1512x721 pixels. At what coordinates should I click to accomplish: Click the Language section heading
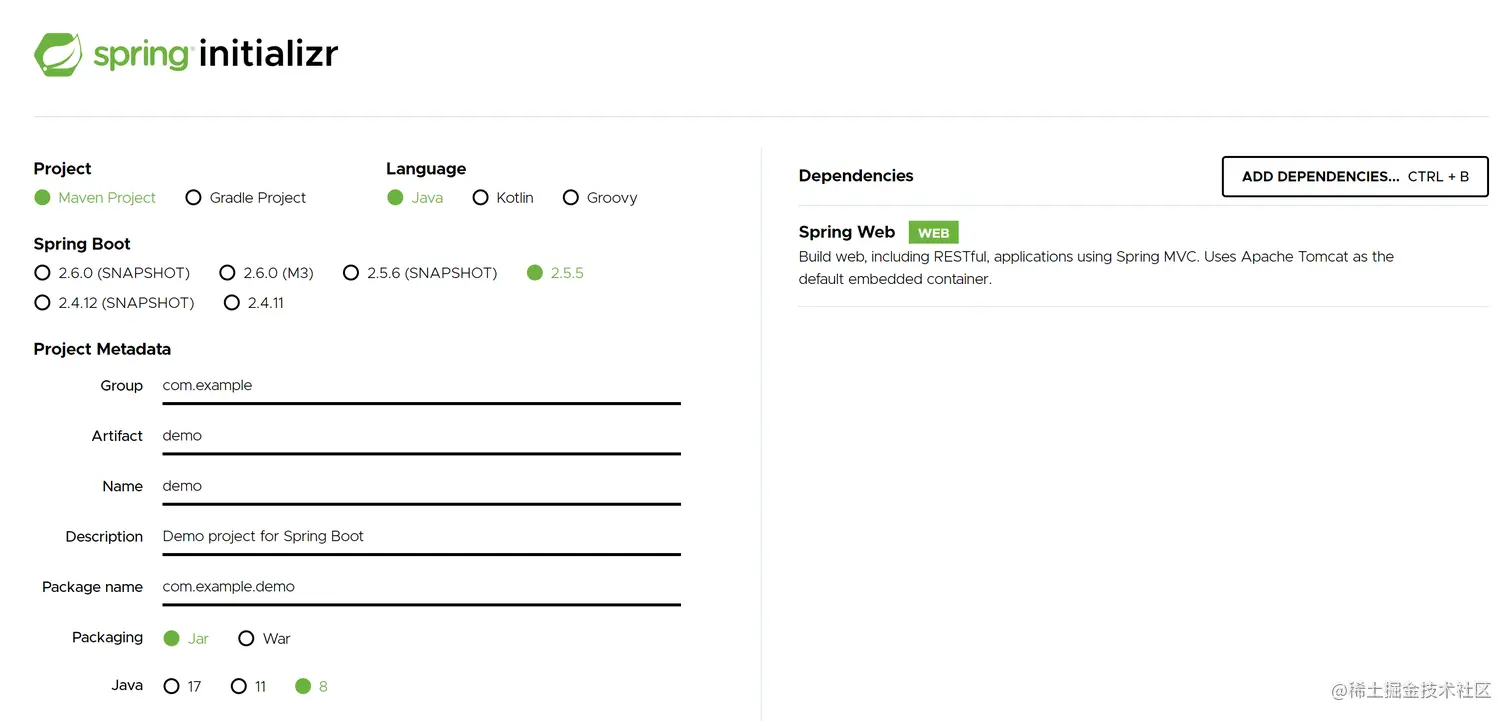click(x=426, y=169)
